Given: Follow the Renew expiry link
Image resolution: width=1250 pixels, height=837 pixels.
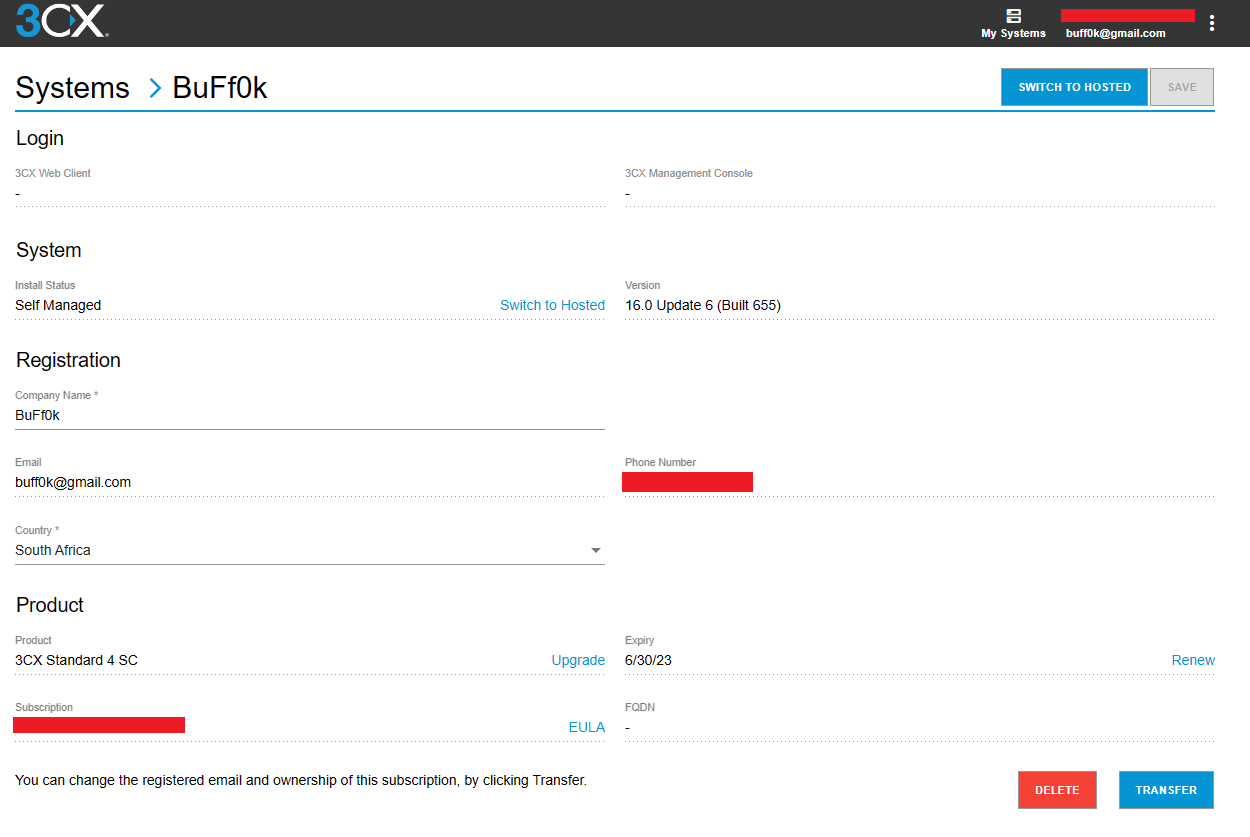Looking at the screenshot, I should (x=1193, y=660).
